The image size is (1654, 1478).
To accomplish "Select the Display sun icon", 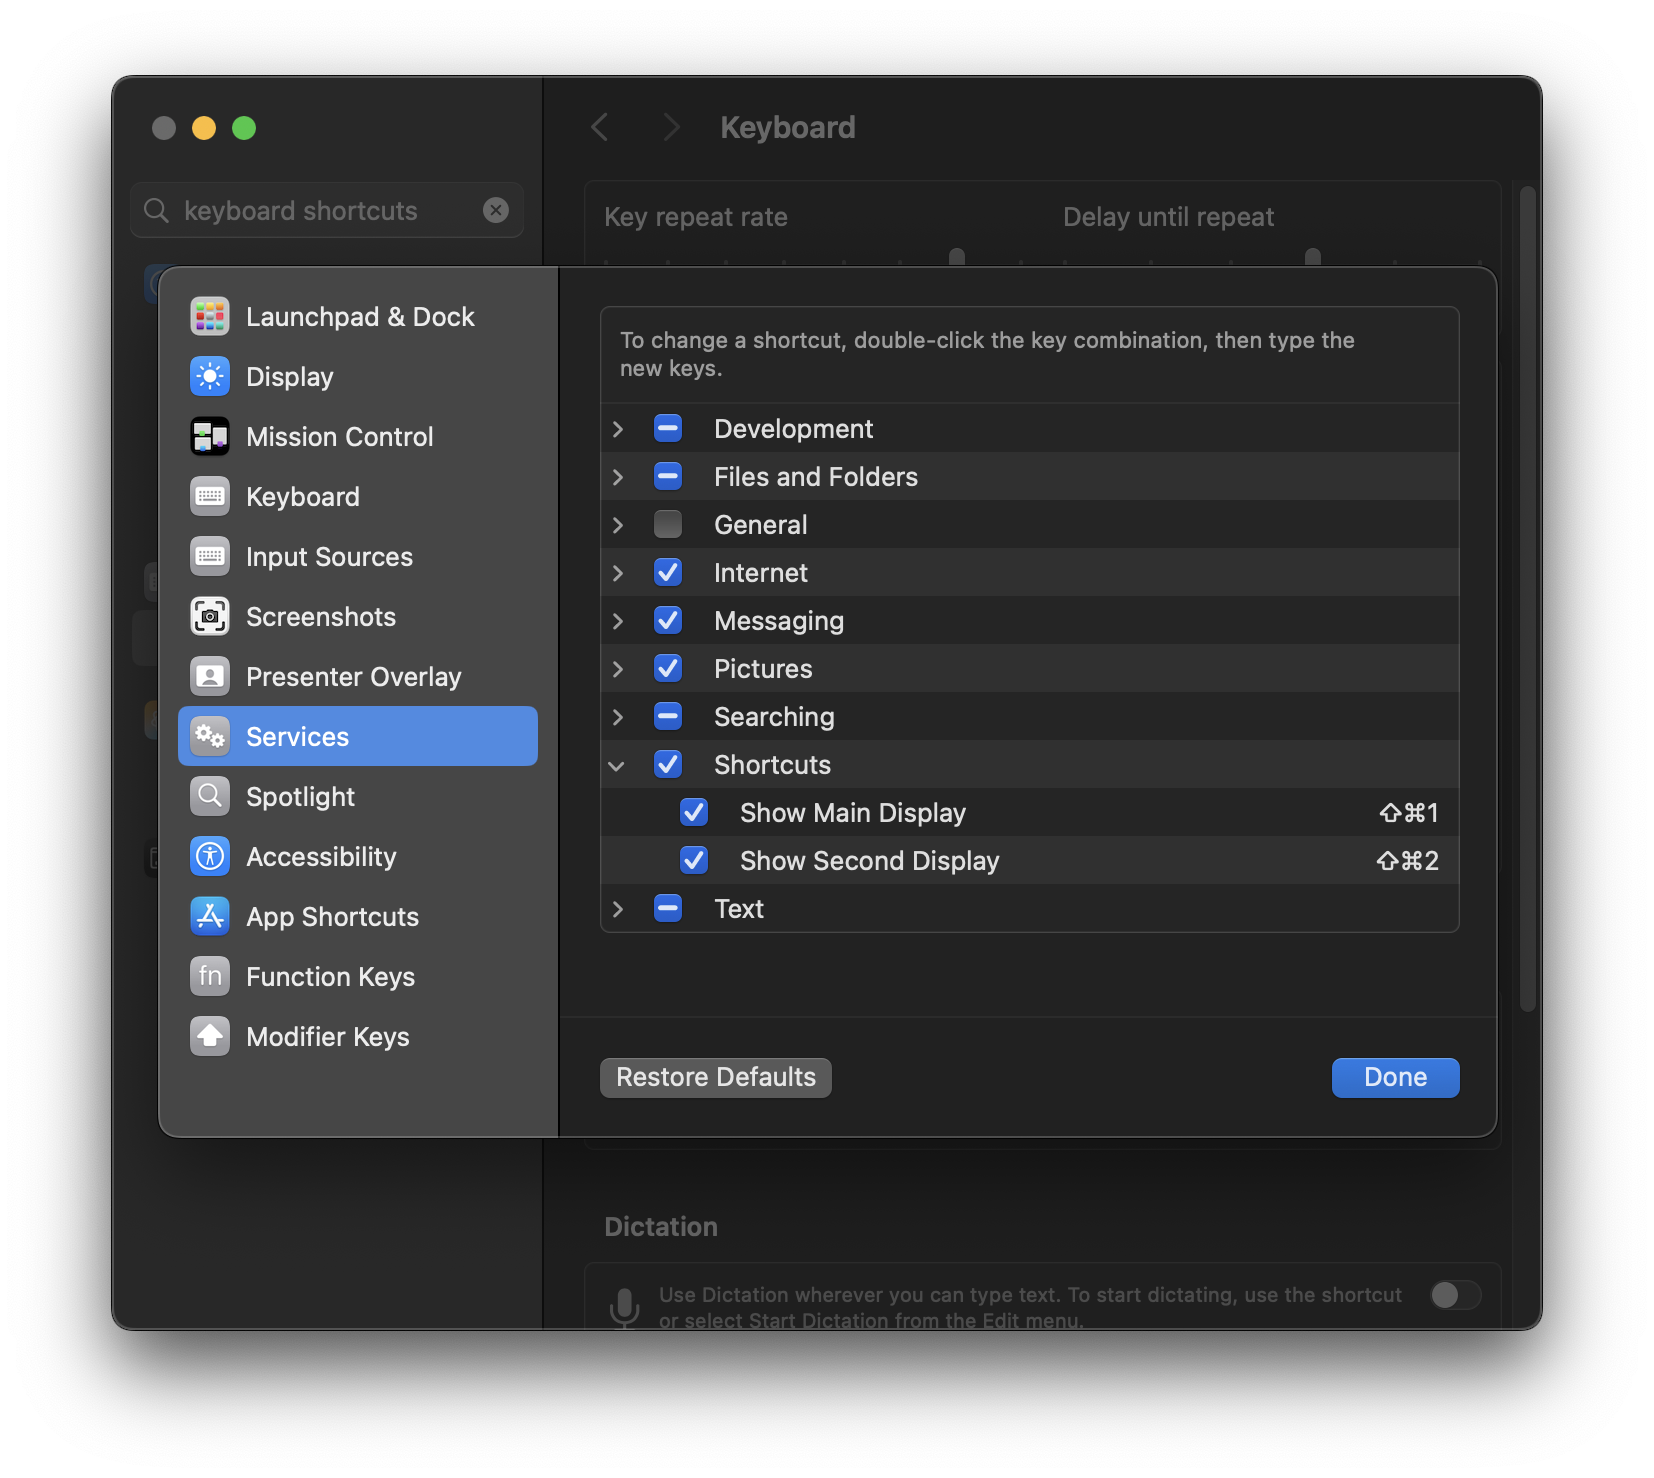I will tap(210, 377).
